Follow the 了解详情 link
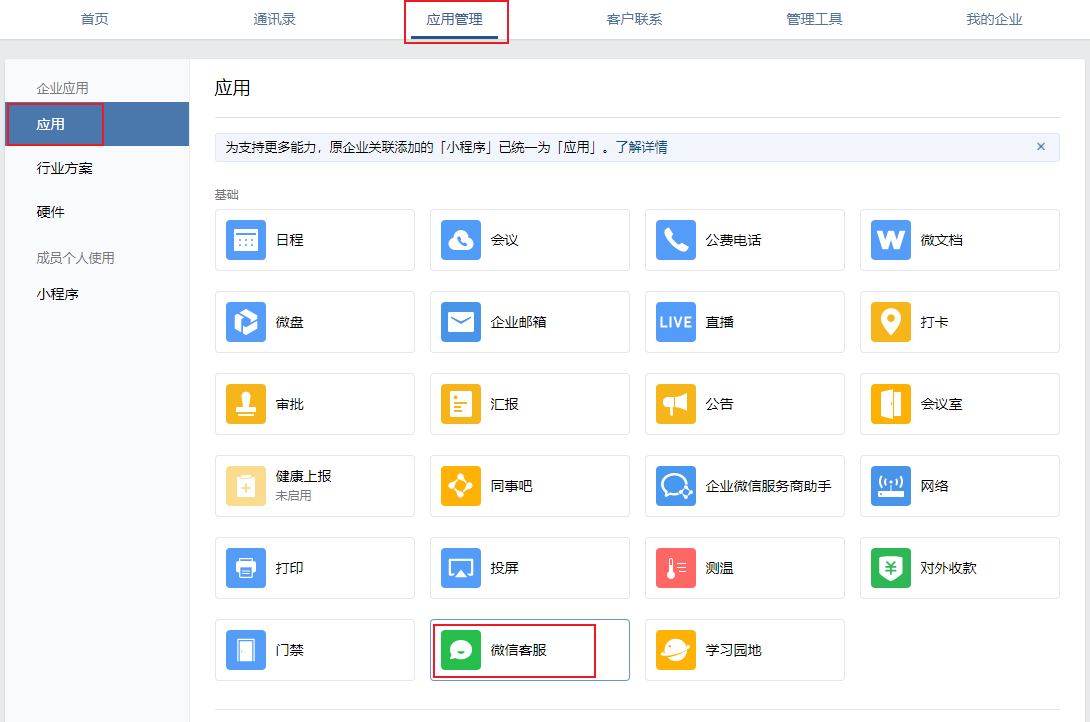The height and width of the screenshot is (722, 1090). (642, 147)
